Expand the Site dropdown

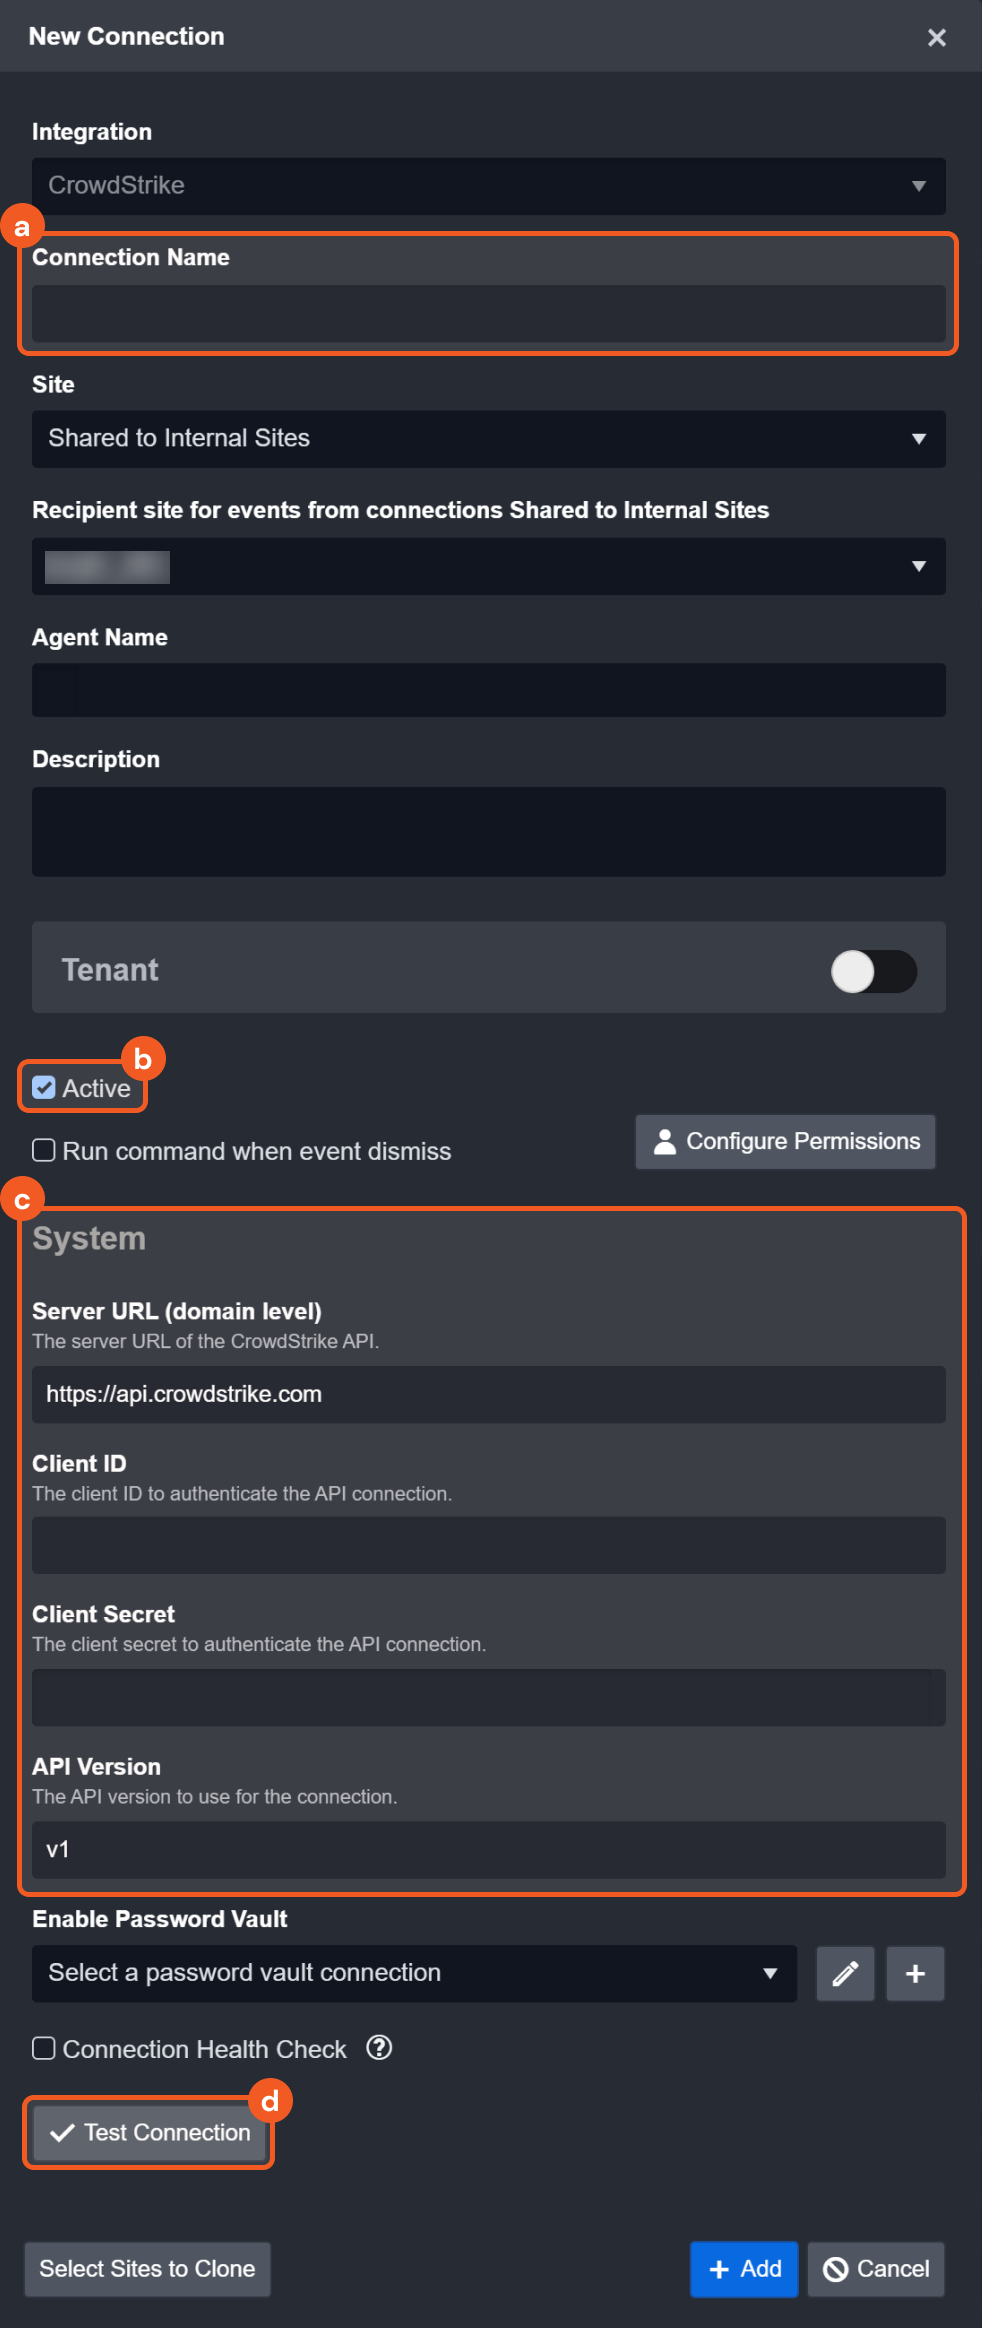[x=488, y=438]
